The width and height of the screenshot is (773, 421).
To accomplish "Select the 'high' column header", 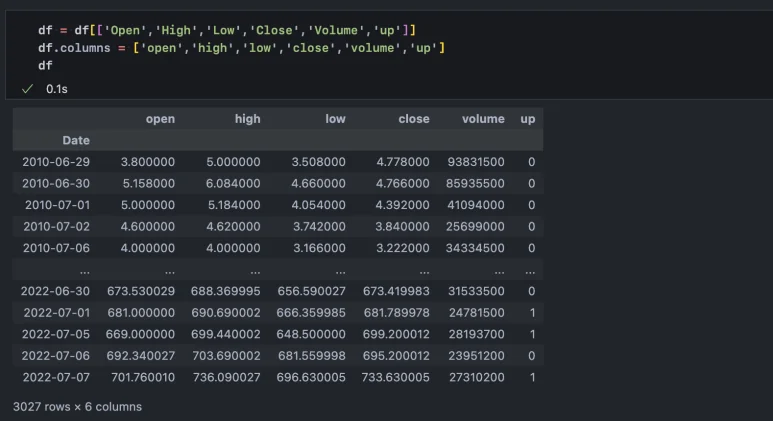I will (x=247, y=119).
